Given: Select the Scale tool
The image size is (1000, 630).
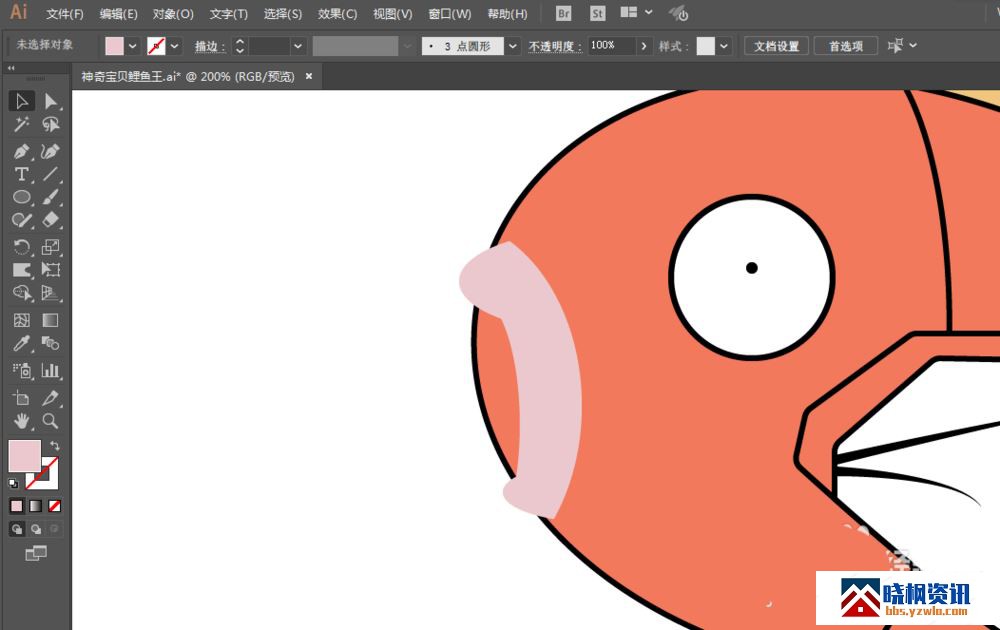Looking at the screenshot, I should (50, 247).
